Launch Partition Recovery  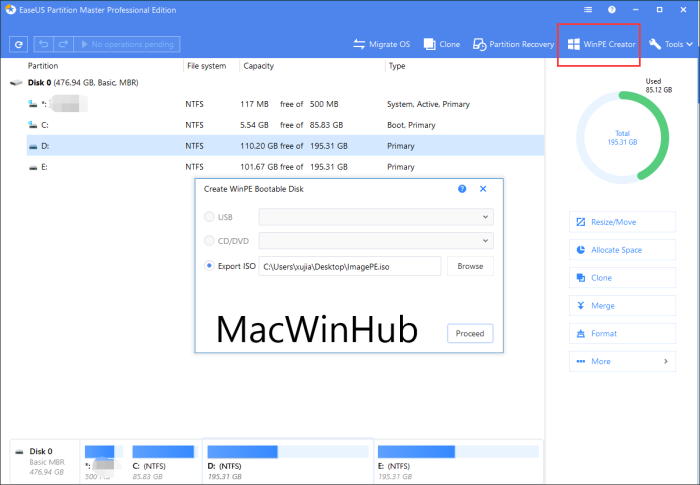[x=513, y=44]
